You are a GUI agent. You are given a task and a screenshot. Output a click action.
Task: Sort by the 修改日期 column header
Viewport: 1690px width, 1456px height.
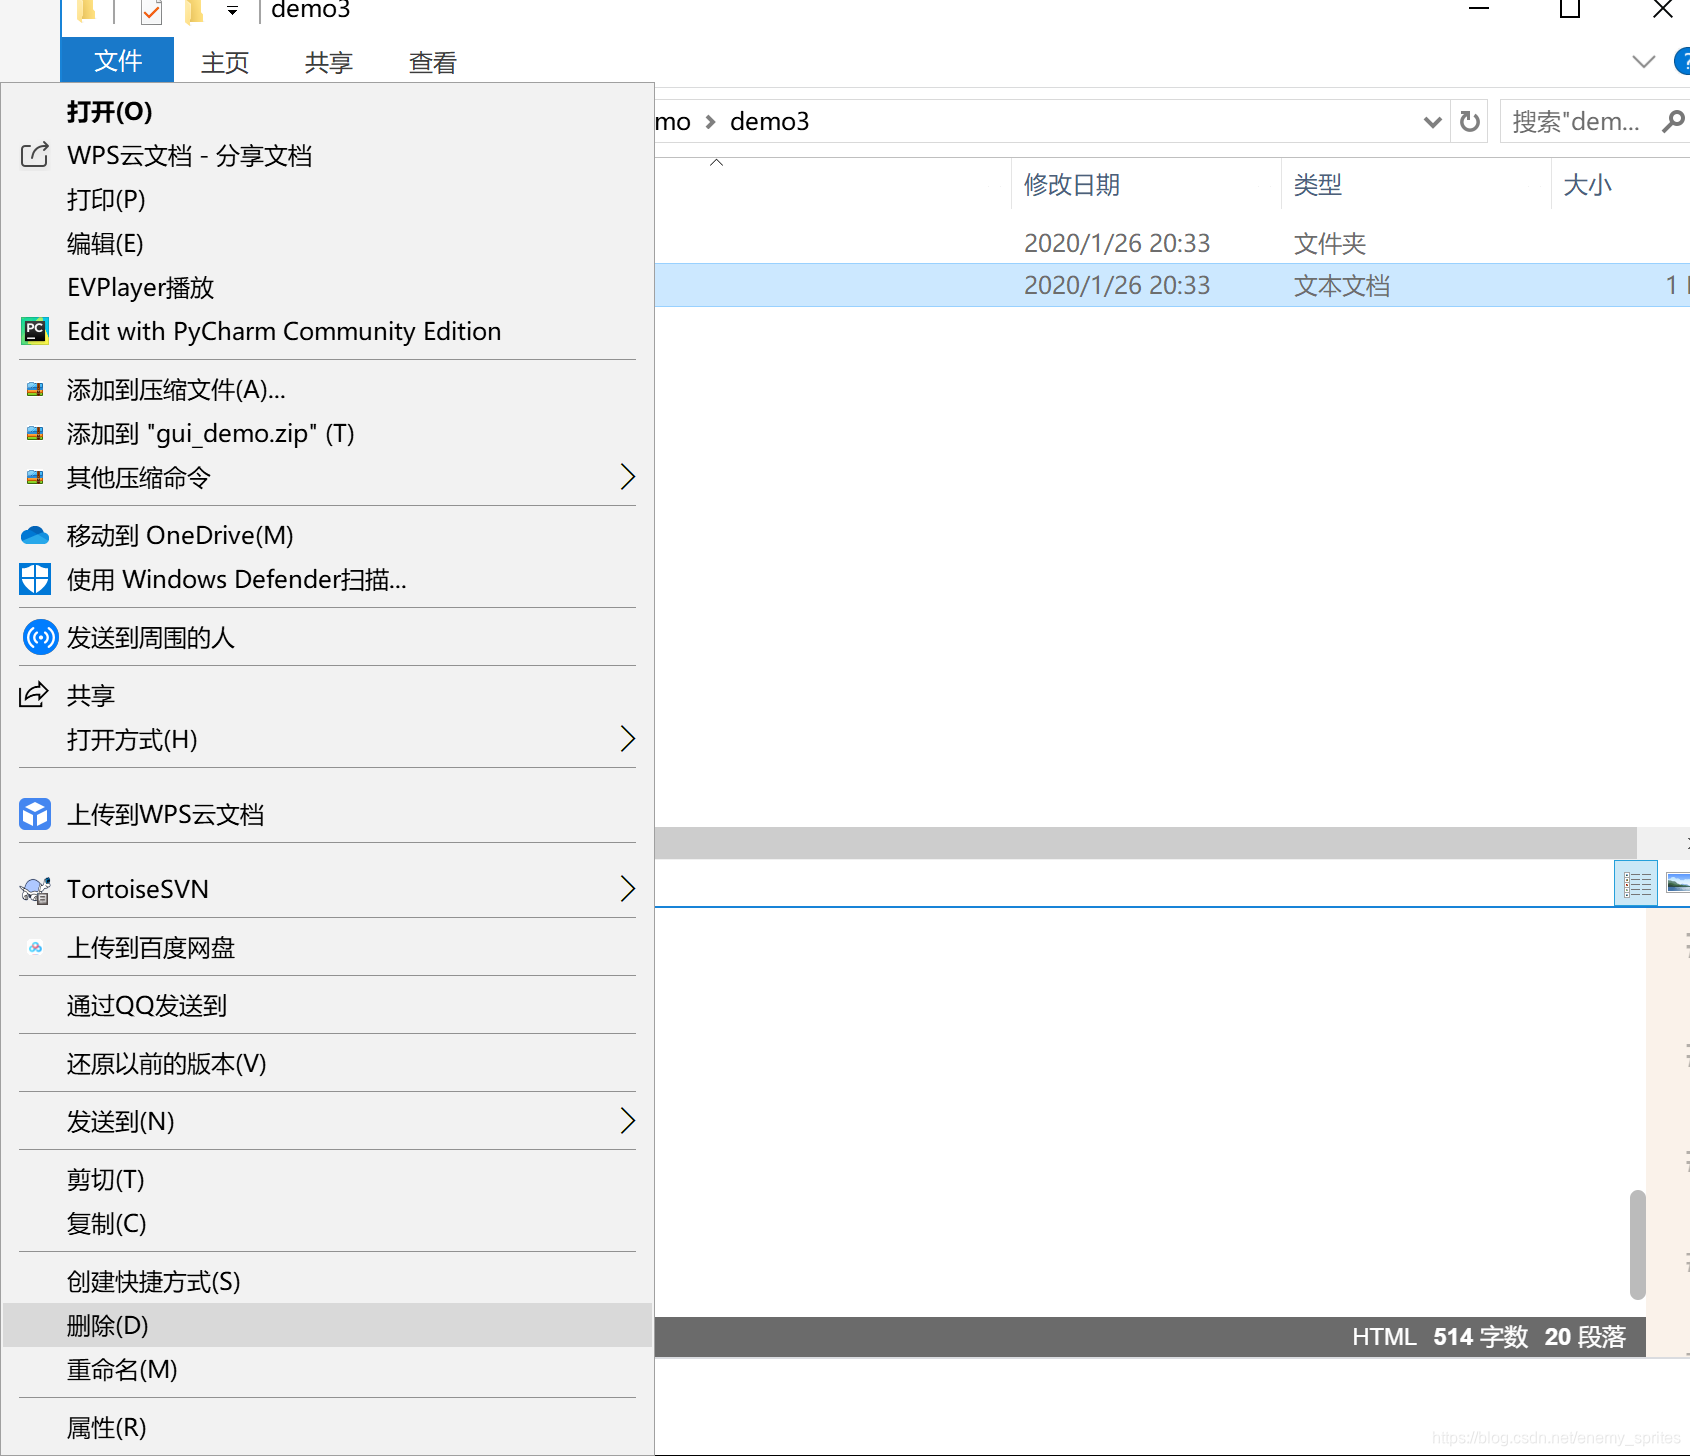pos(1146,184)
